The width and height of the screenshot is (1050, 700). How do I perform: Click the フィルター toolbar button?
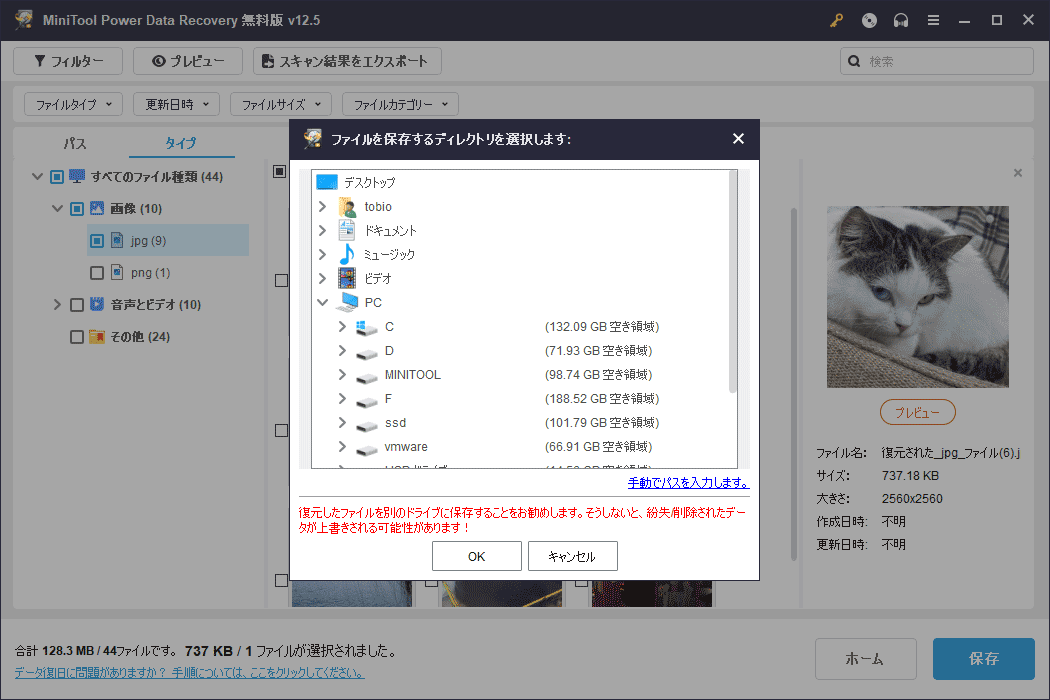pos(68,61)
